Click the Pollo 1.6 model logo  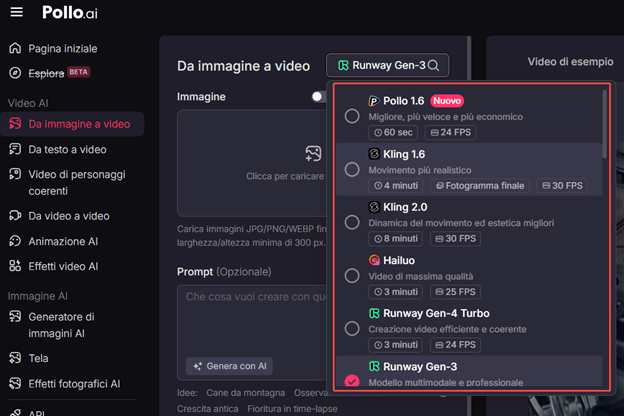coord(374,101)
